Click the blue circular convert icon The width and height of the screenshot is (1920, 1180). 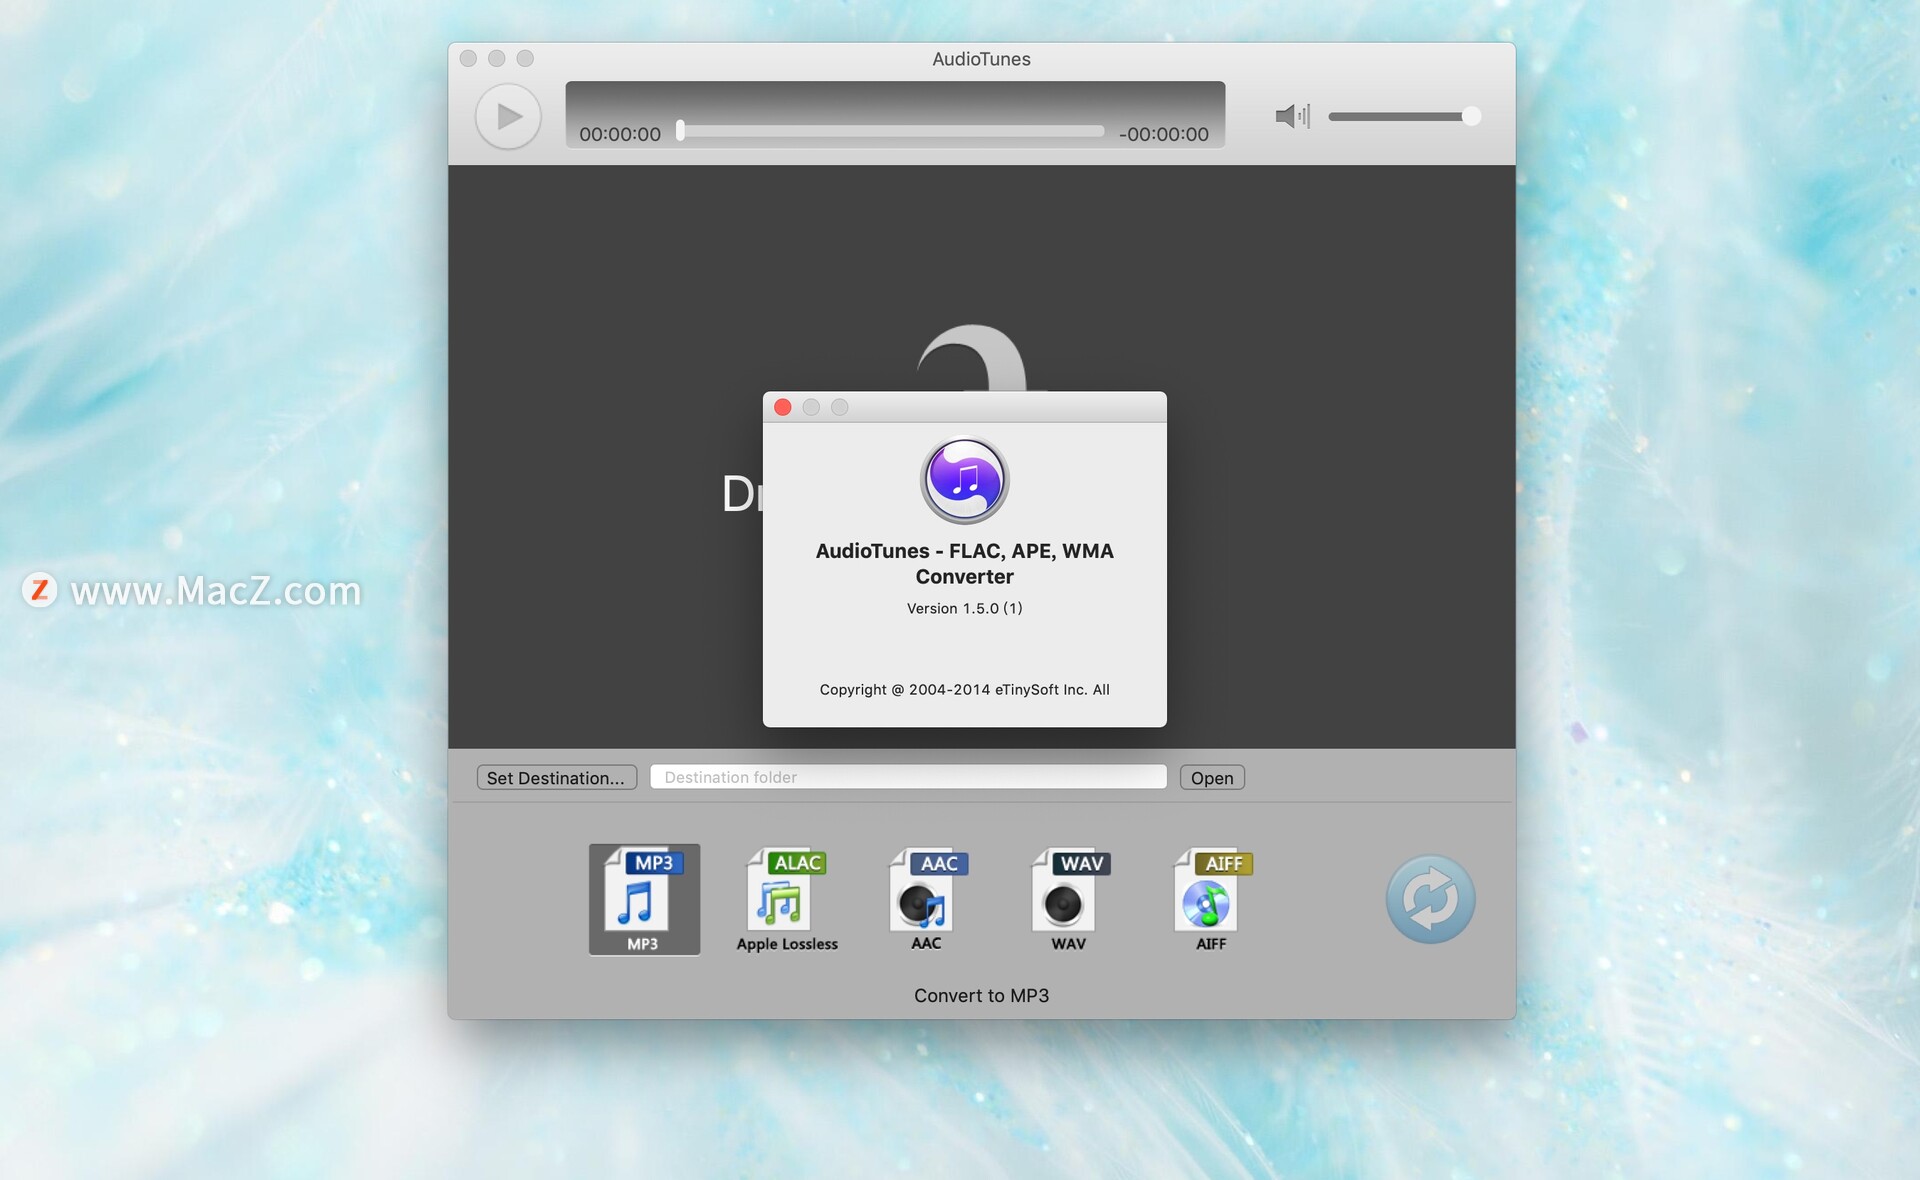(1430, 898)
